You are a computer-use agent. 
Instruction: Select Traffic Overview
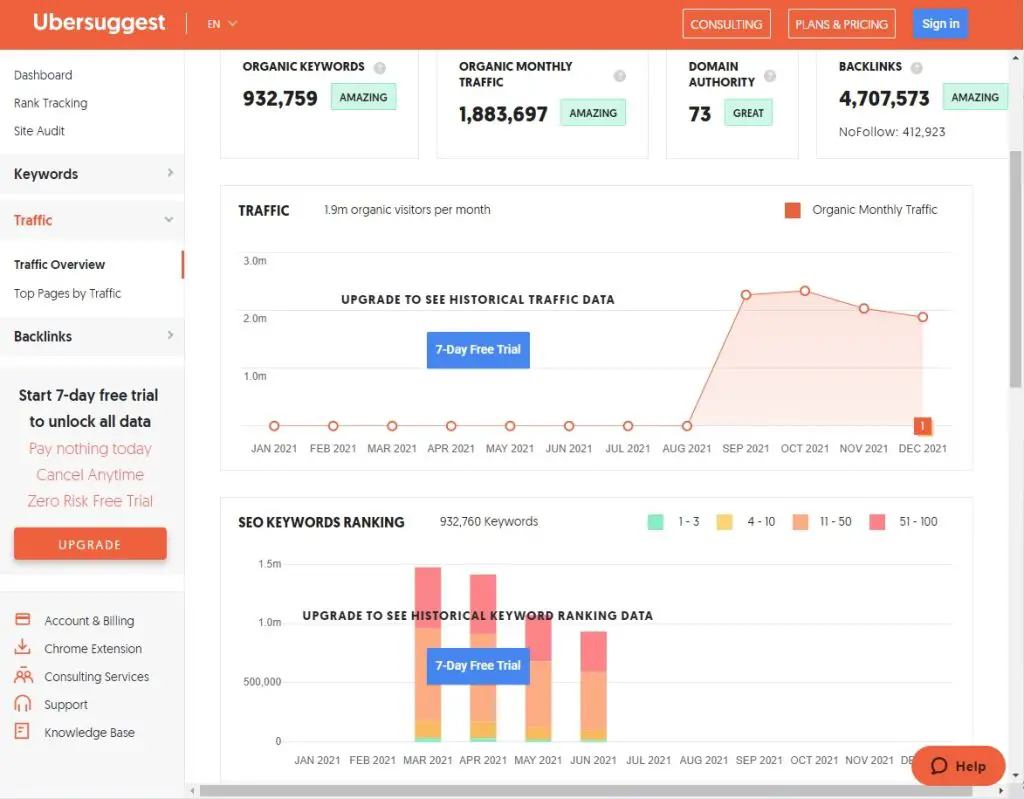click(59, 265)
